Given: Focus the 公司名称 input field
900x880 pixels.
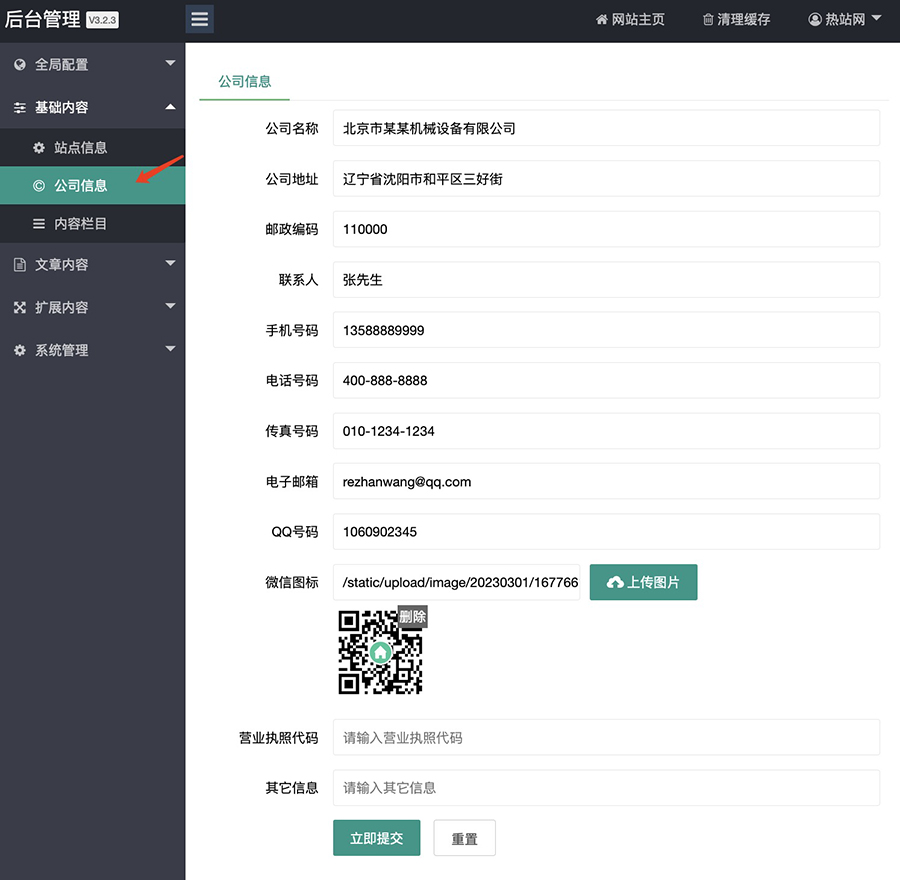Looking at the screenshot, I should pyautogui.click(x=606, y=128).
